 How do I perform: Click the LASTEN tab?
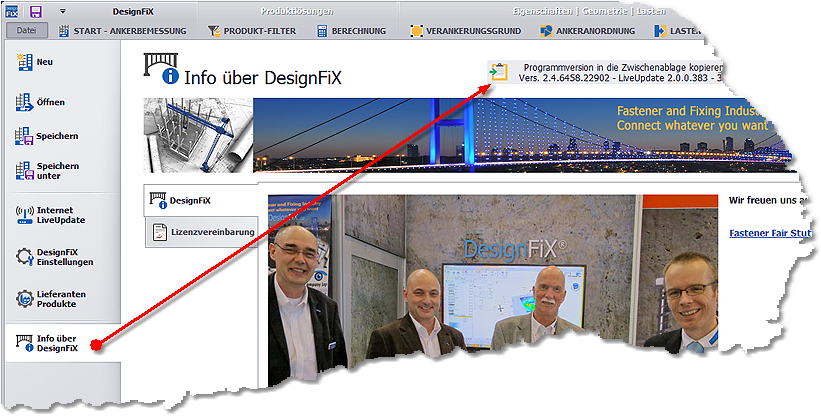[x=677, y=31]
